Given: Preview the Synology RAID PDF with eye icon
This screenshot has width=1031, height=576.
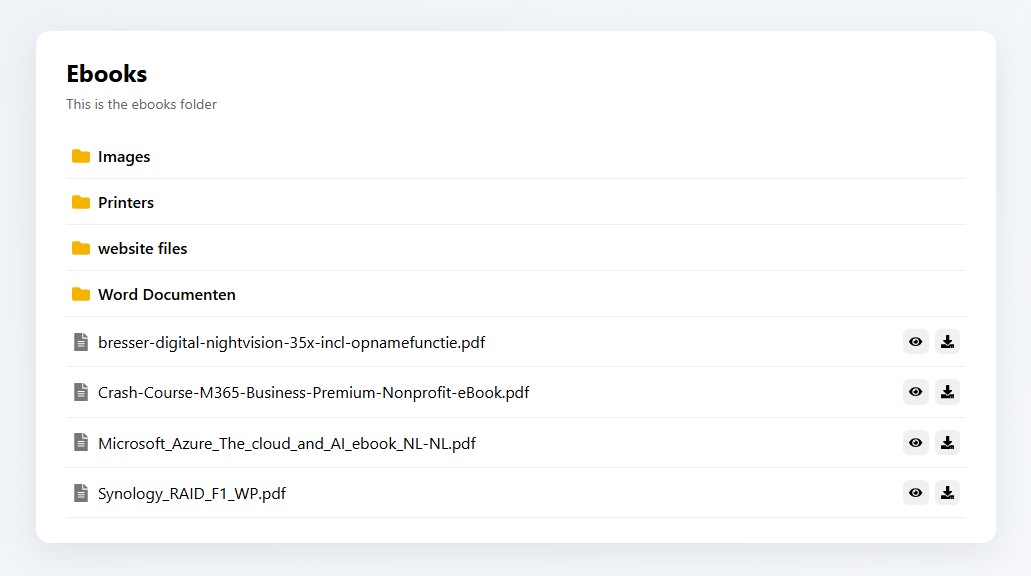Looking at the screenshot, I should tap(915, 492).
